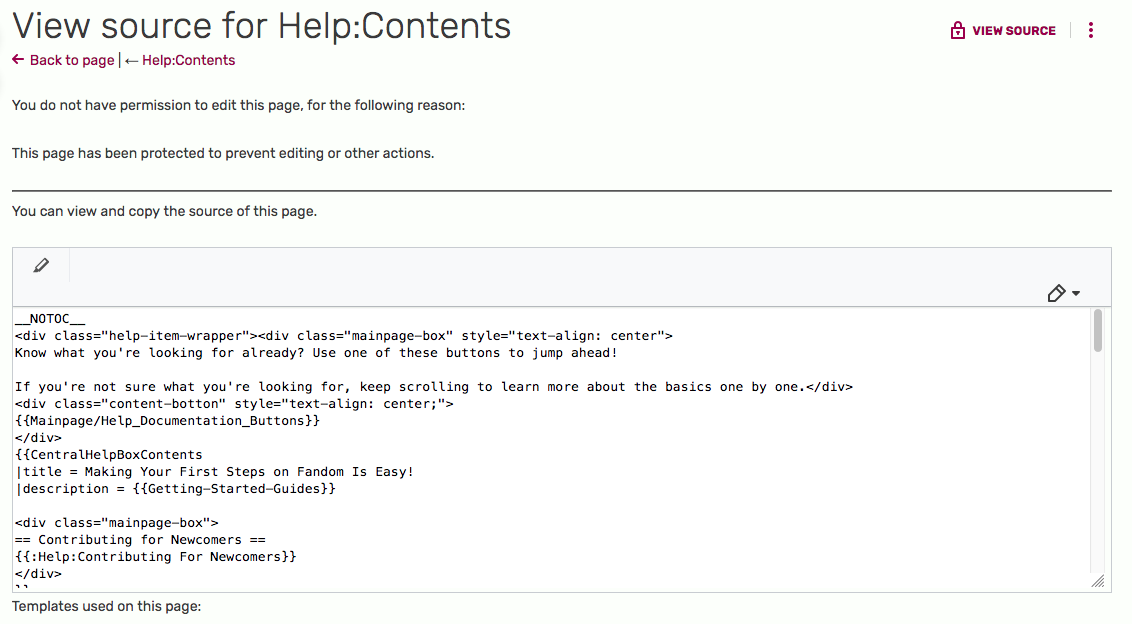This screenshot has height=624, width=1132.
Task: Click the source box vertical scrollbar thumb
Action: point(1097,331)
